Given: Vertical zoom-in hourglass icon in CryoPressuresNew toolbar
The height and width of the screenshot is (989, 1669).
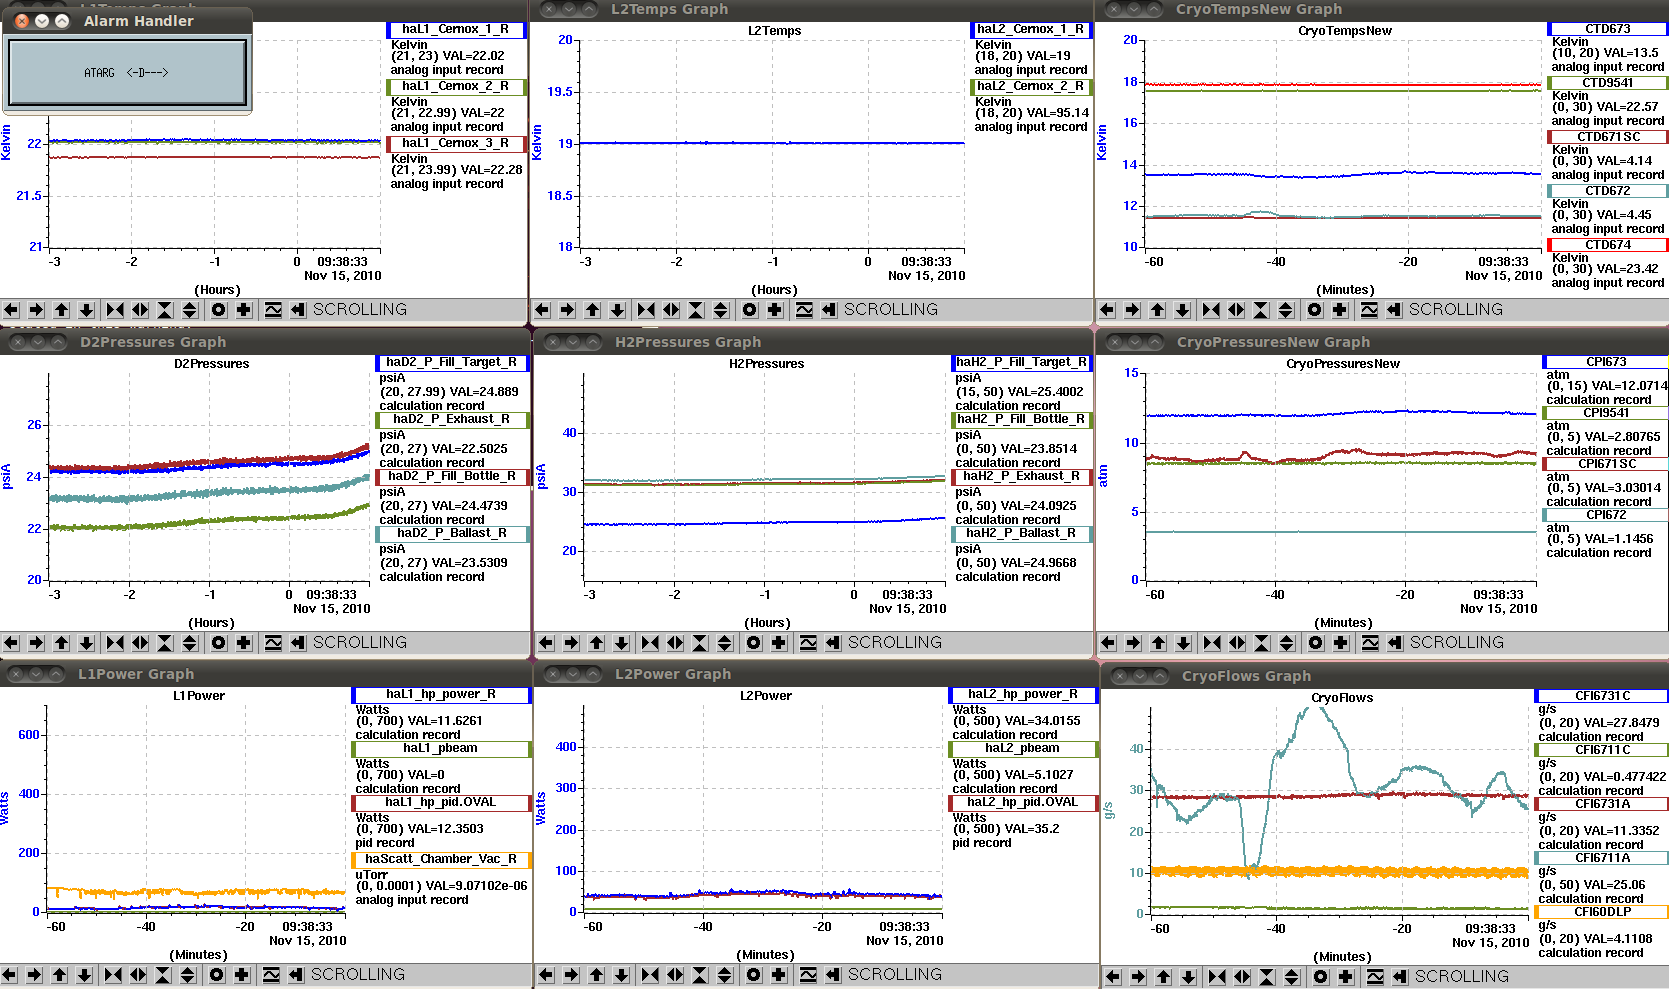Looking at the screenshot, I should pyautogui.click(x=1262, y=643).
